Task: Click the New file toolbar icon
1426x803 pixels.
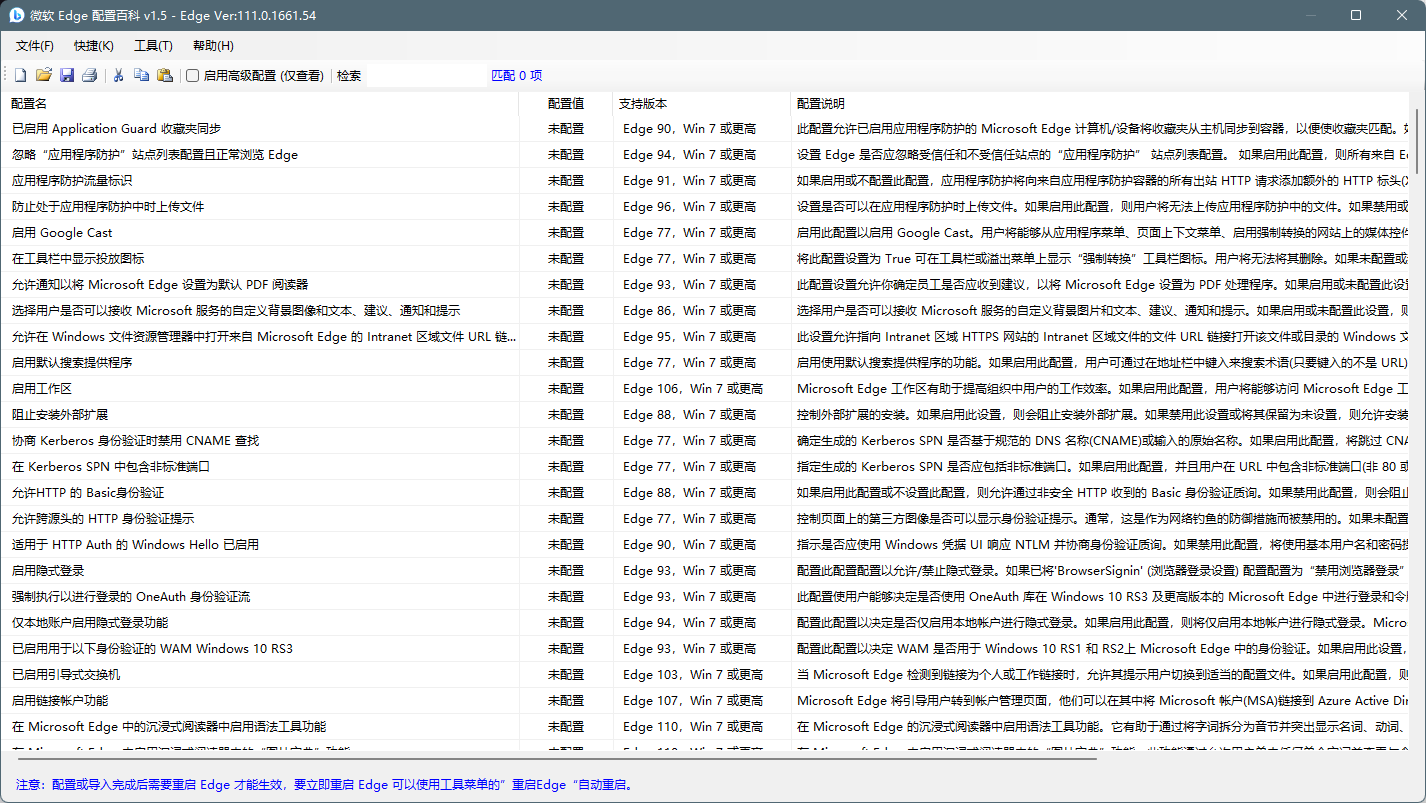Action: 20,75
